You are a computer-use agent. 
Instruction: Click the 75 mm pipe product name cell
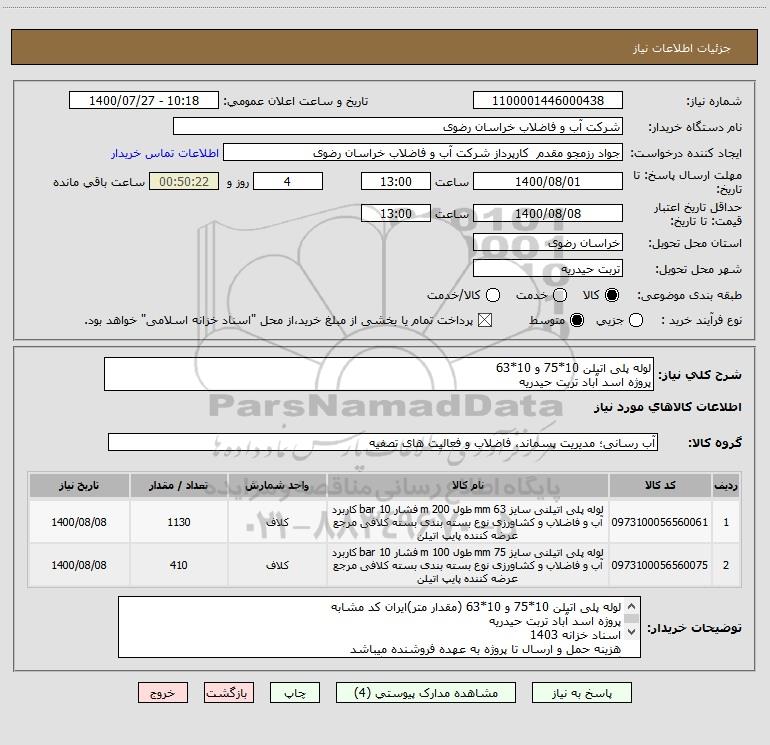pos(468,565)
